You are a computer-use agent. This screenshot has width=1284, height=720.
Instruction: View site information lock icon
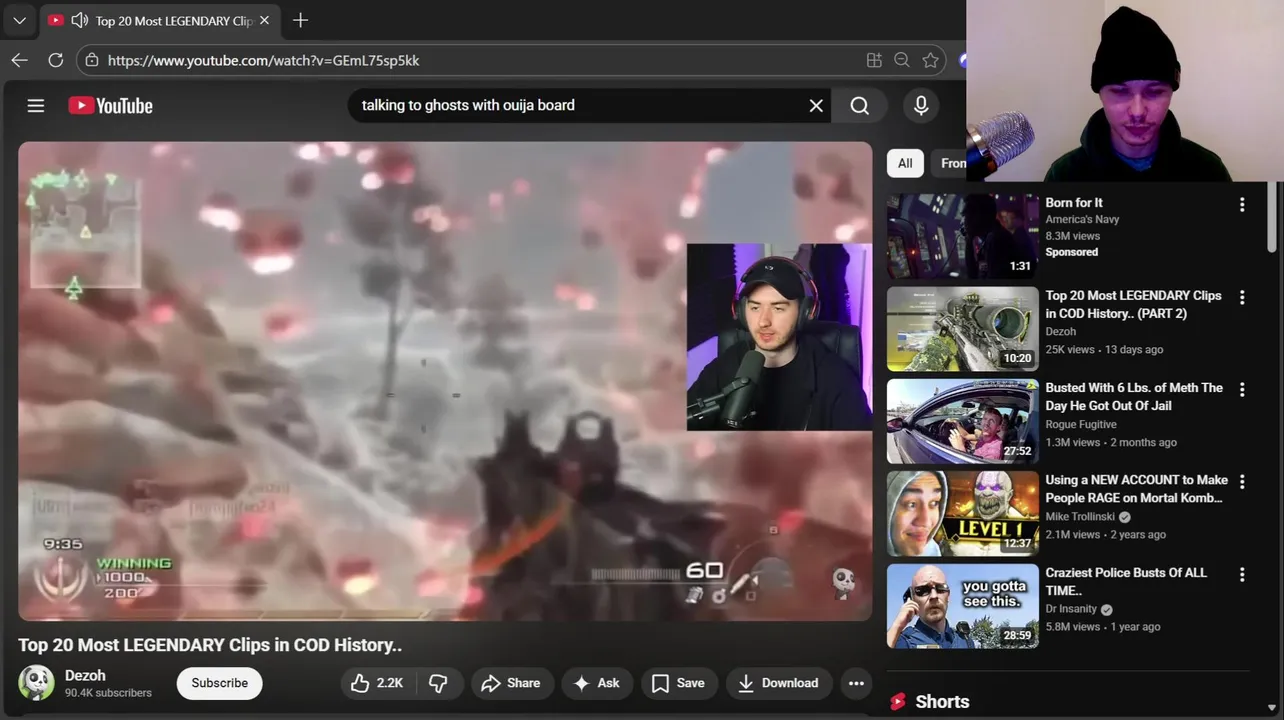coord(92,60)
